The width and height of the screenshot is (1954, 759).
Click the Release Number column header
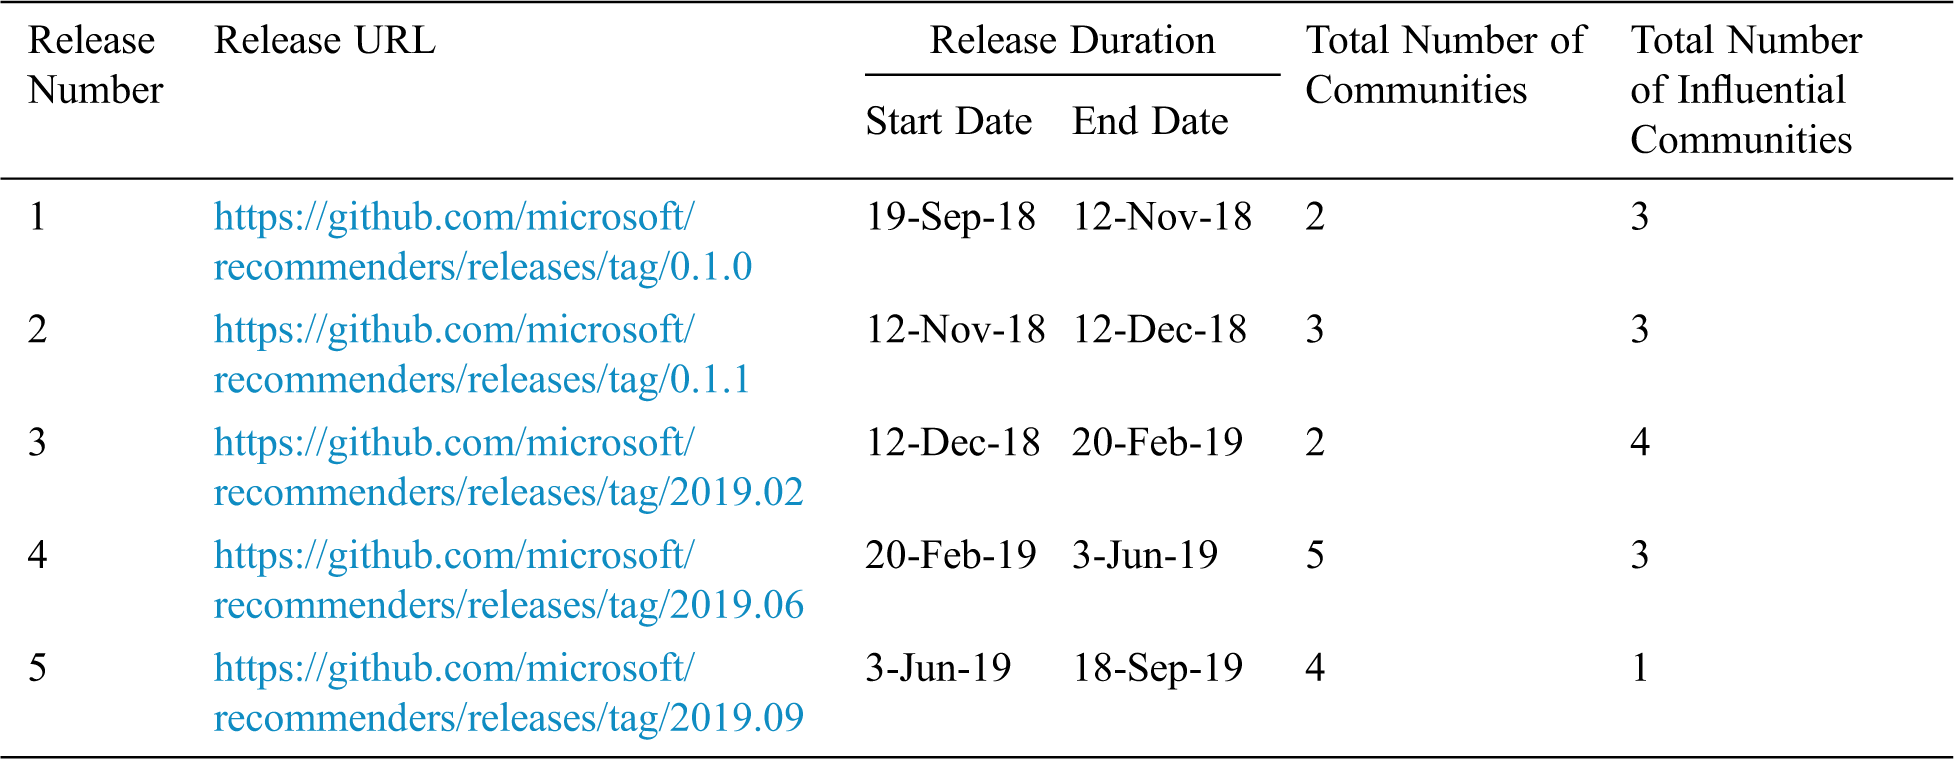(95, 65)
